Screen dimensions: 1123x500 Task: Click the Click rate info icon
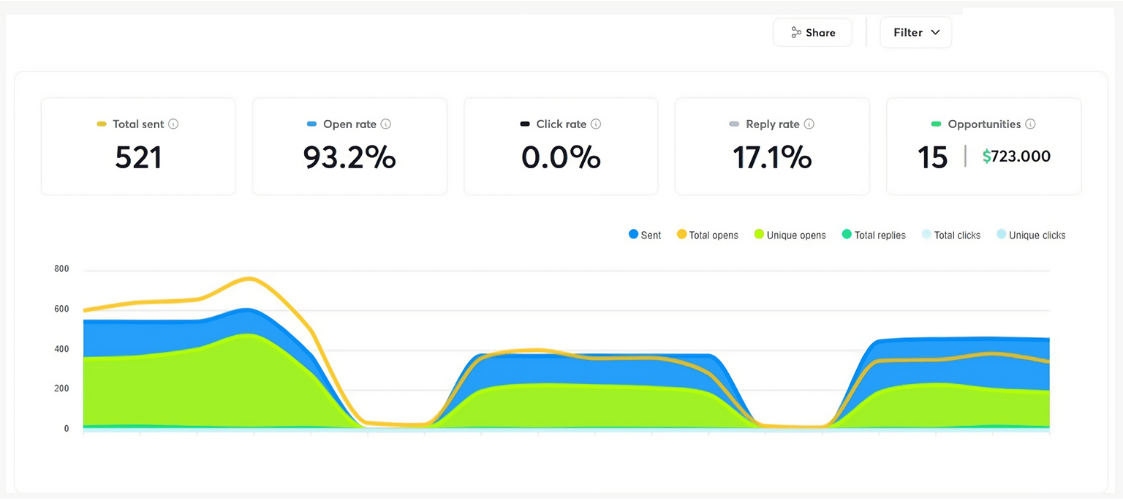pos(596,124)
